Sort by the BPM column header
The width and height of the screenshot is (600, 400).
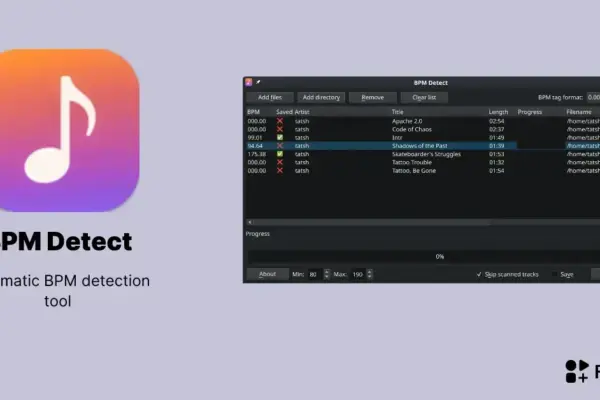pyautogui.click(x=253, y=112)
